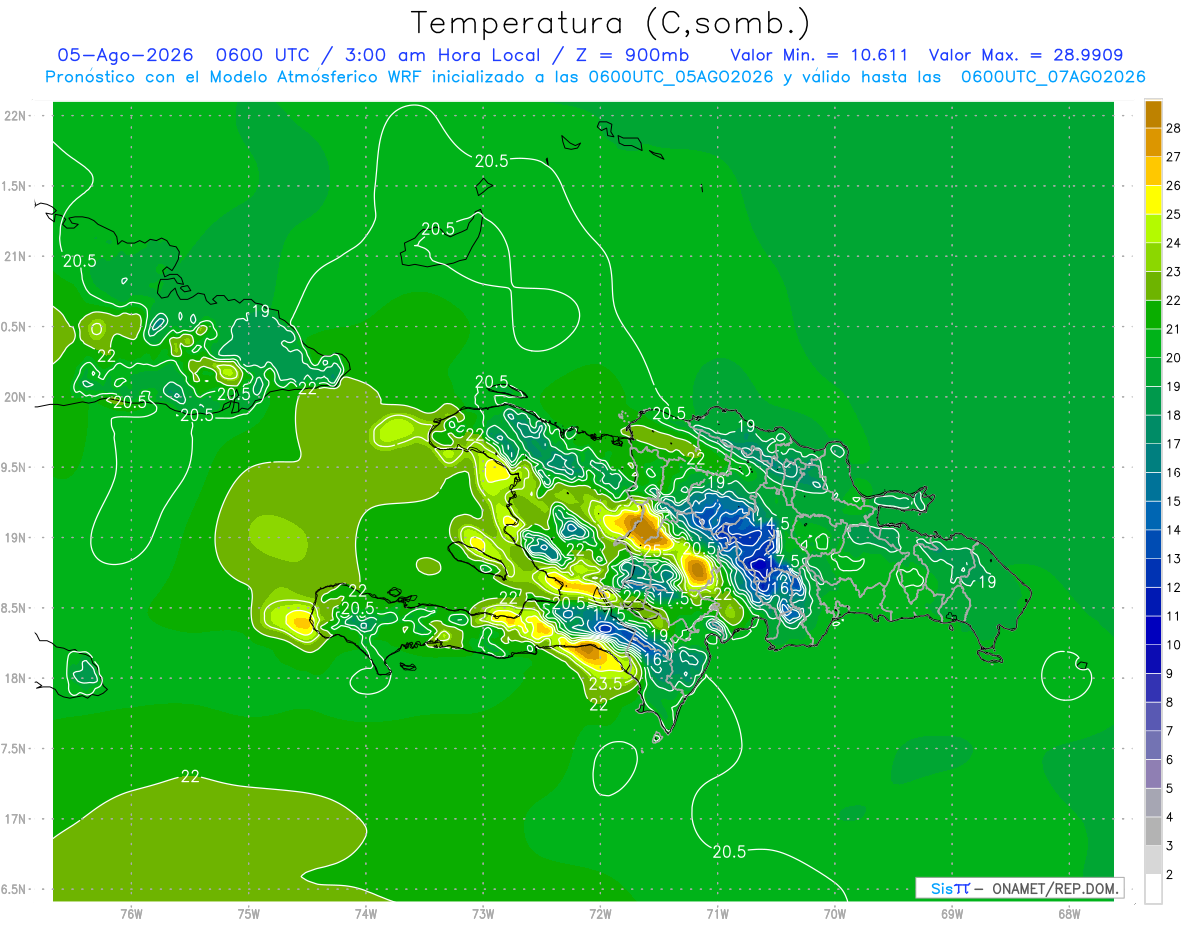Click the color bar label '15'
This screenshot has width=1200, height=927.
[x=1174, y=501]
